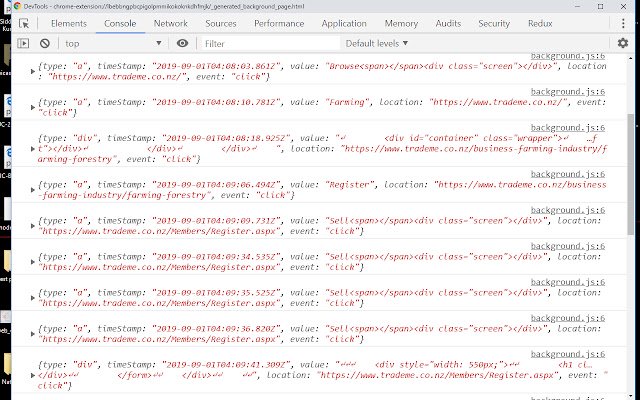The width and height of the screenshot is (640, 400).
Task: Expand the Sell log entry at 04:09:09.731Z
Action: point(33,226)
